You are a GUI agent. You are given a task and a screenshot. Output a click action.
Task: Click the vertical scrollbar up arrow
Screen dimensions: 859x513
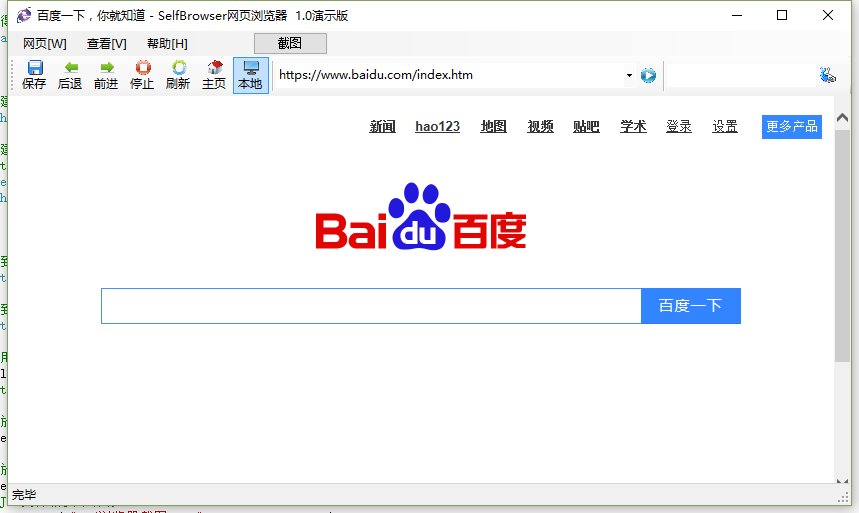842,117
